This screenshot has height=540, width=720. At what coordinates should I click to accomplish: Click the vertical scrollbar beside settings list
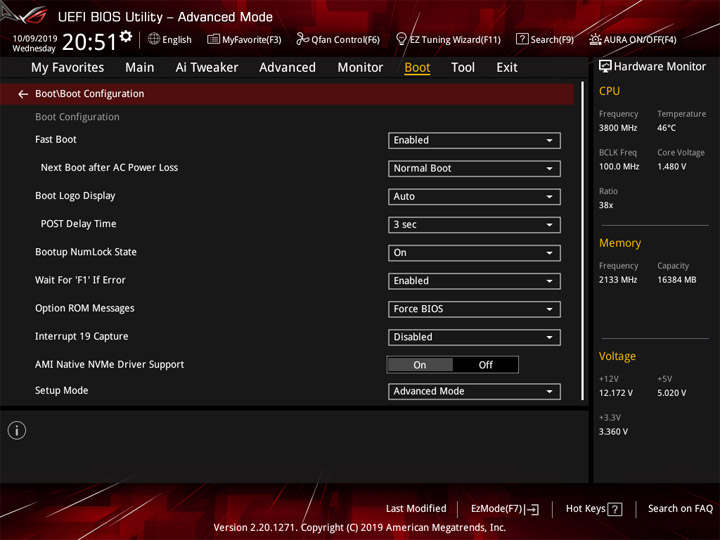pyautogui.click(x=582, y=241)
